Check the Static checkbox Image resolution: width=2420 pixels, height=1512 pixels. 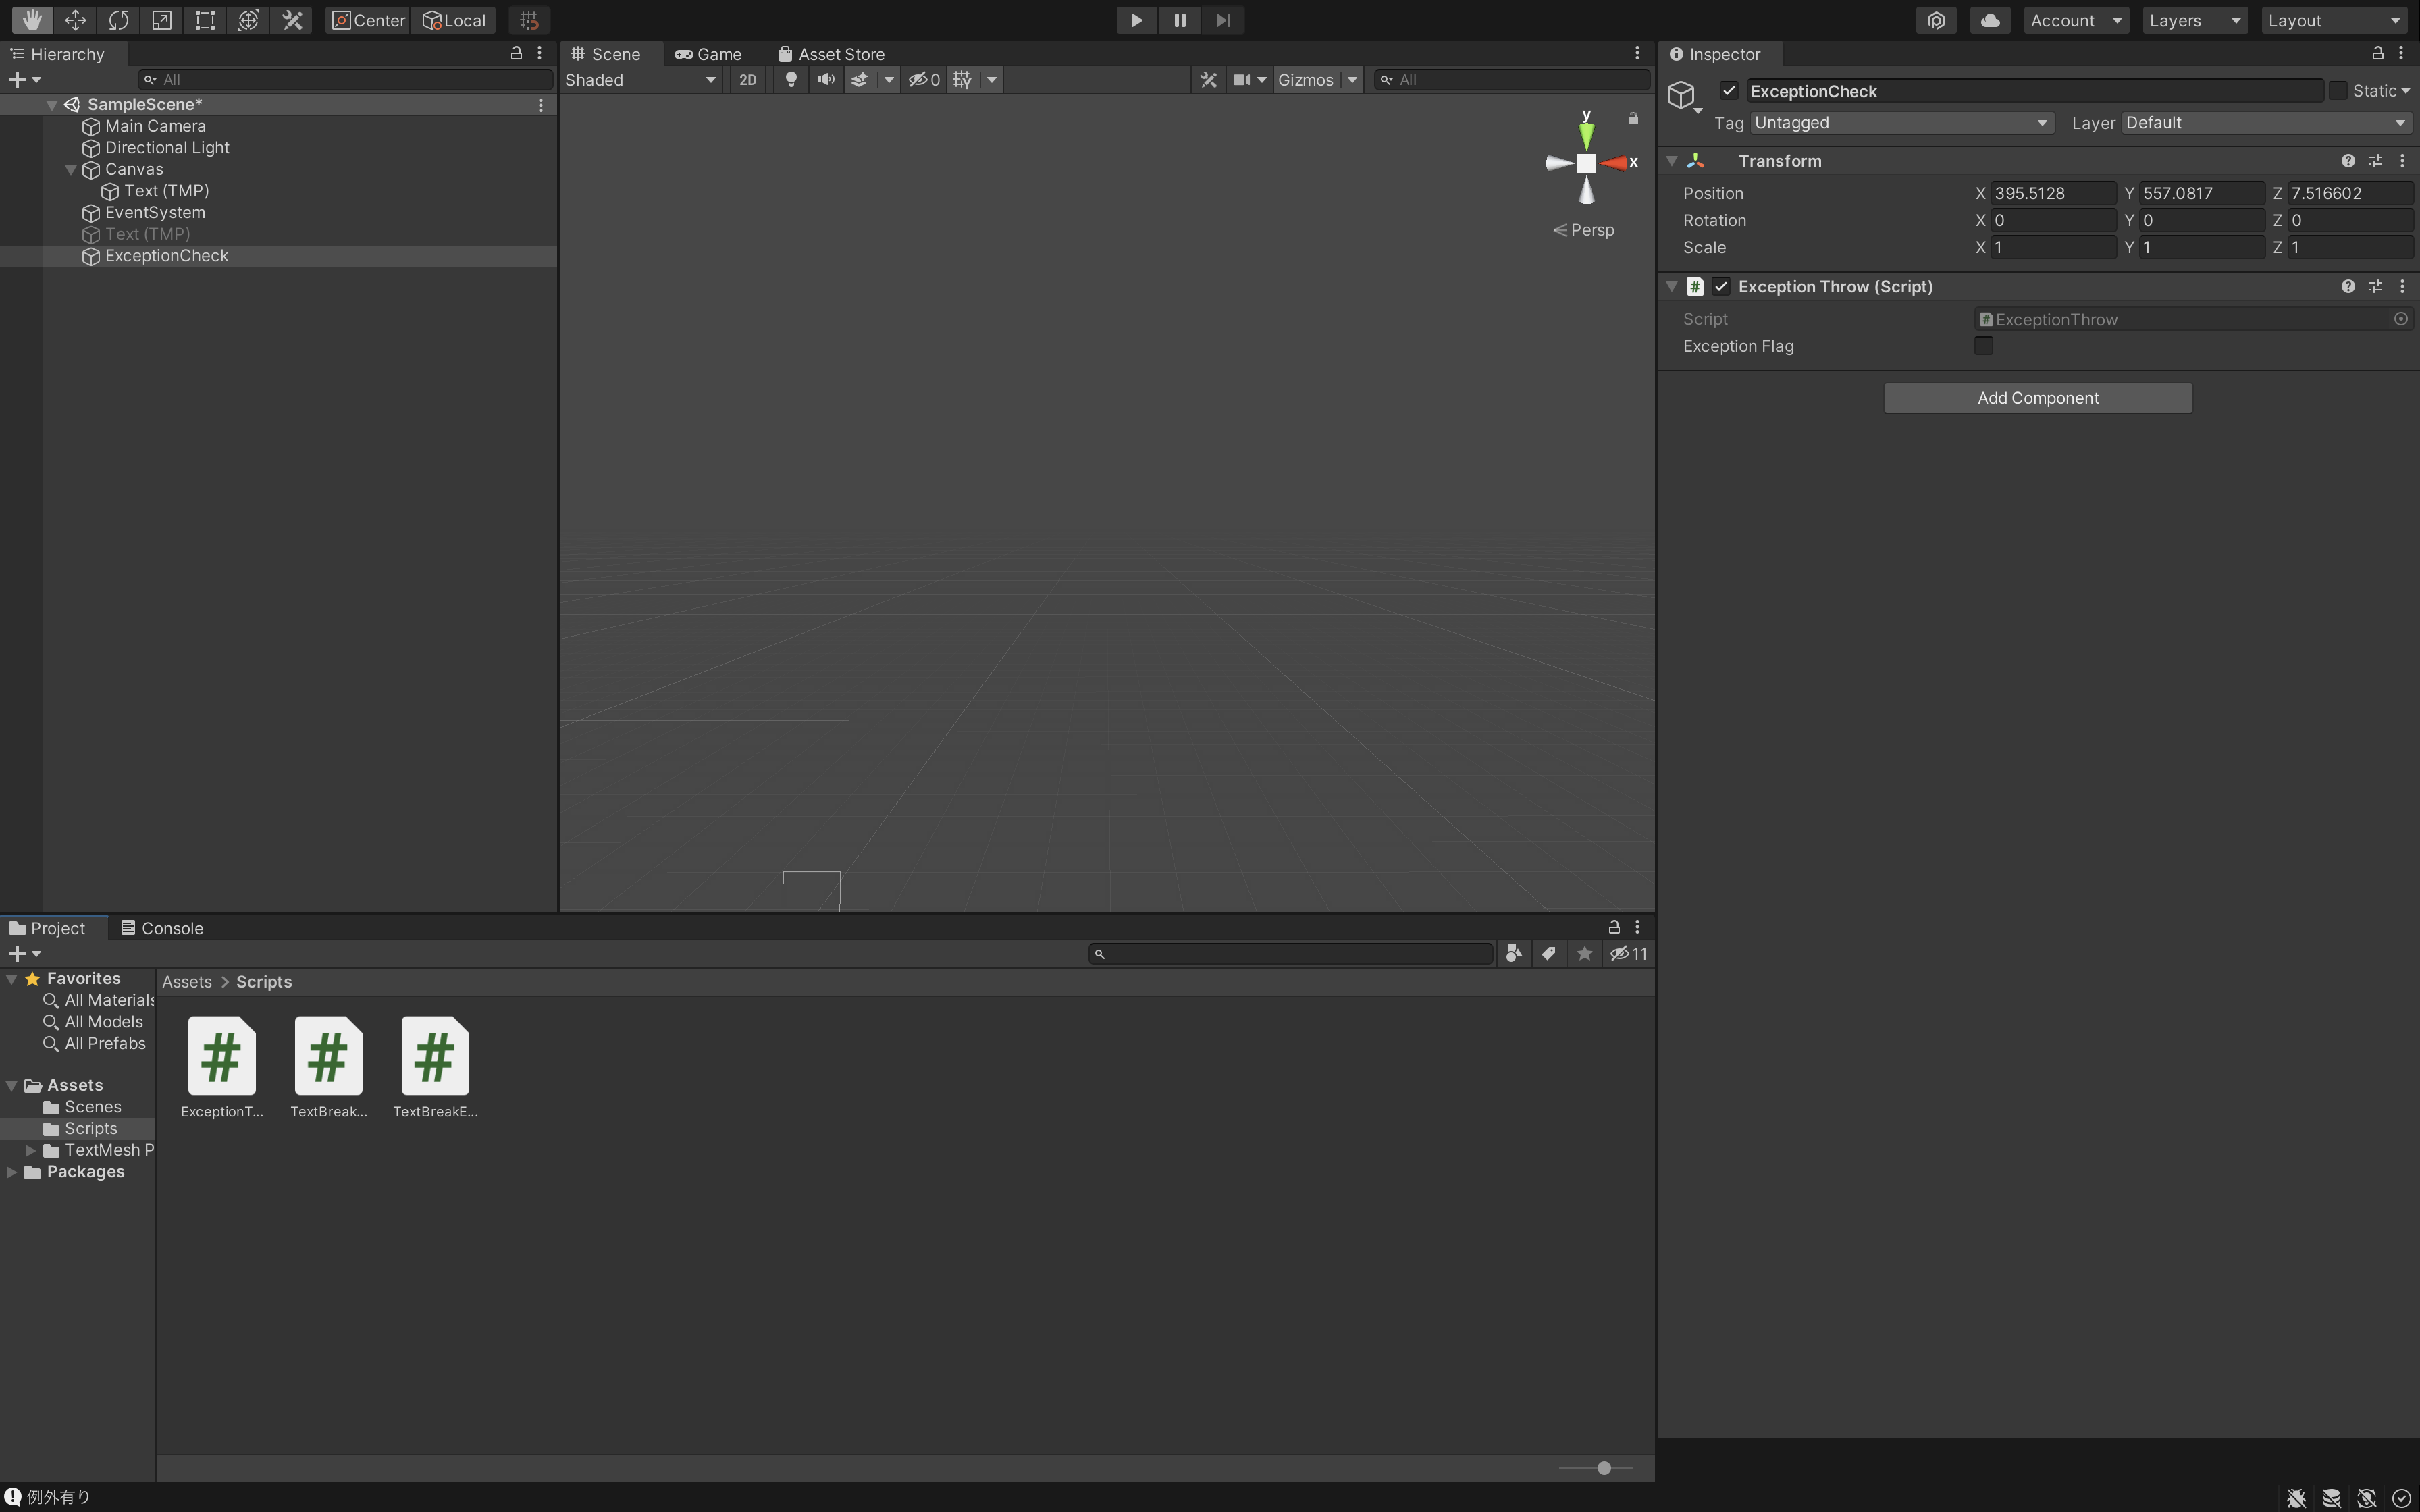[2337, 91]
